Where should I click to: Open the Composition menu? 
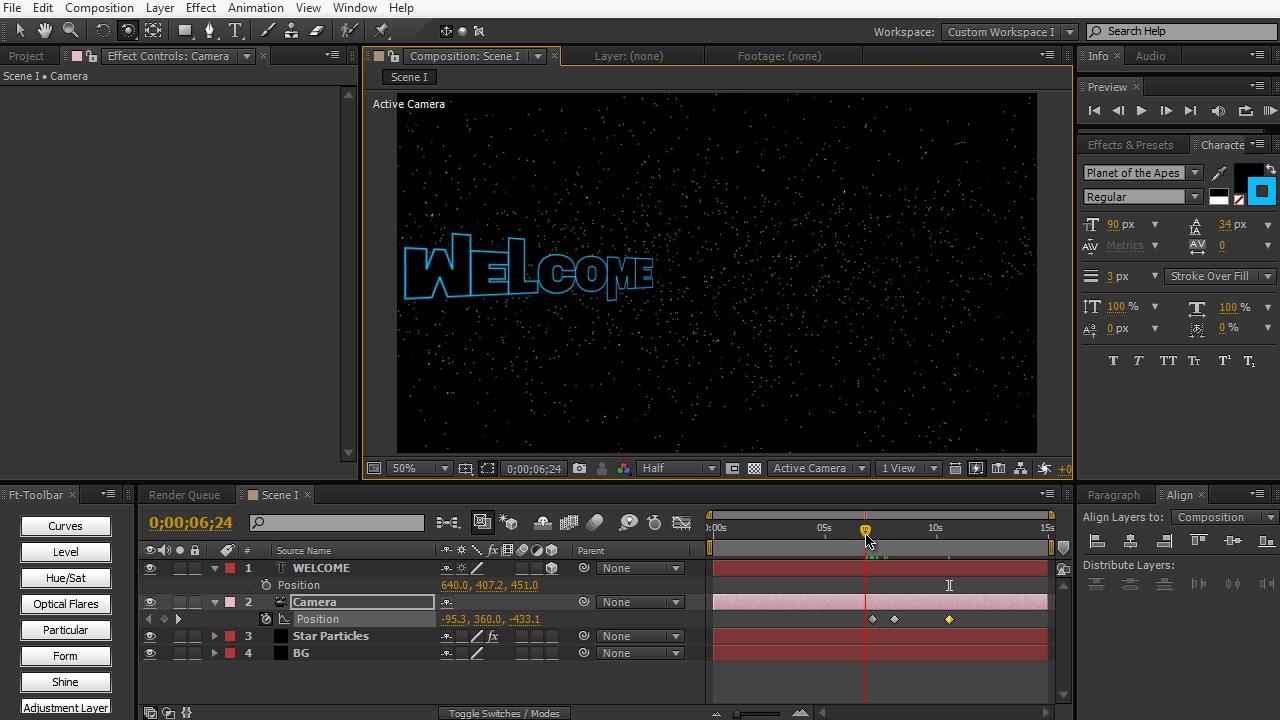click(99, 8)
